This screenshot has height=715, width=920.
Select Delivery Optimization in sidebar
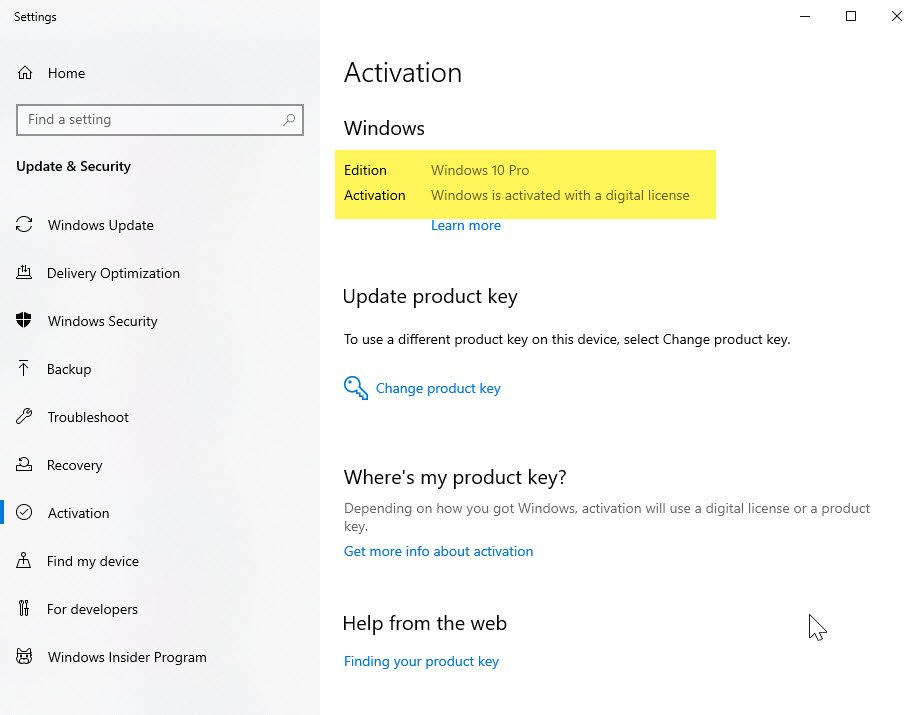113,273
